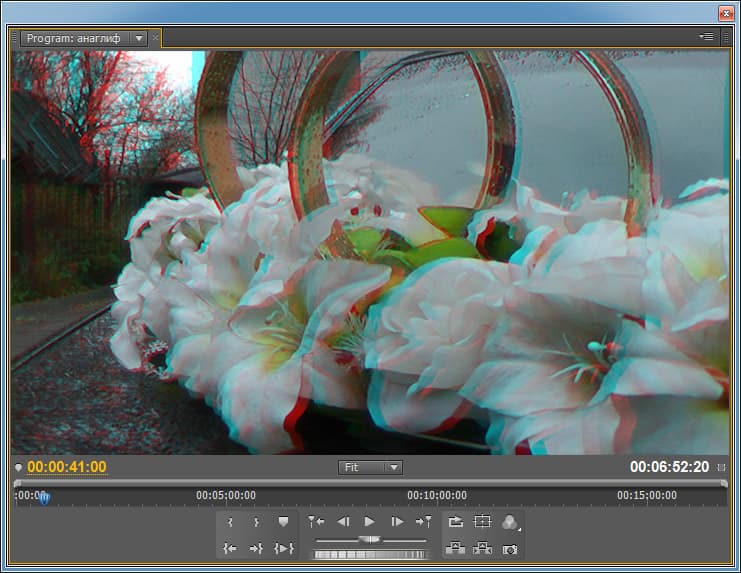Lift the selected section from the sequence

tap(455, 548)
